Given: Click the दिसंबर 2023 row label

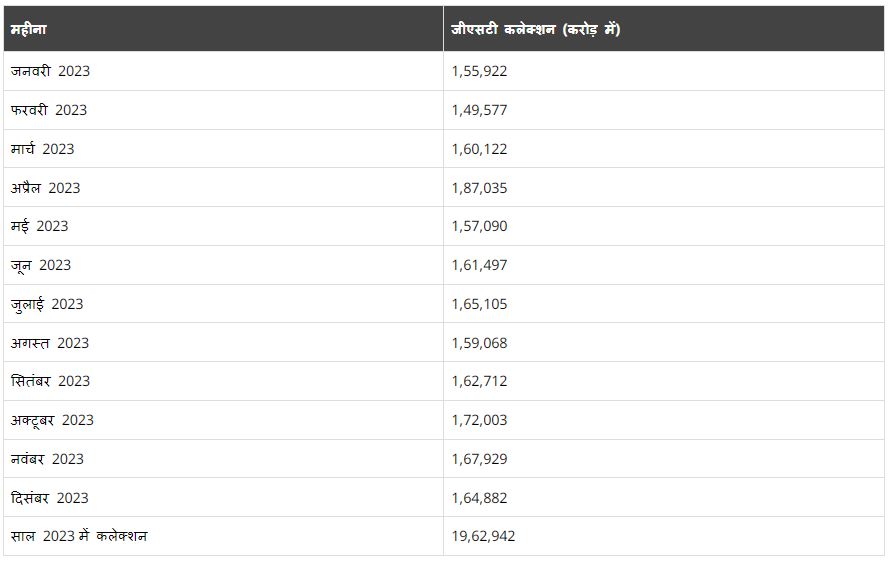Looking at the screenshot, I should click(x=50, y=498).
